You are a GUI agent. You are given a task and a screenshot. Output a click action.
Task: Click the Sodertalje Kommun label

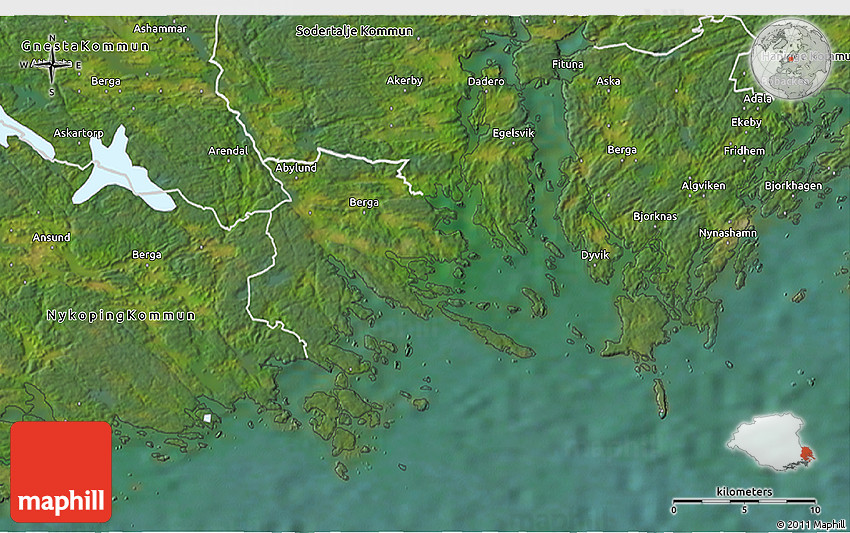coord(354,31)
